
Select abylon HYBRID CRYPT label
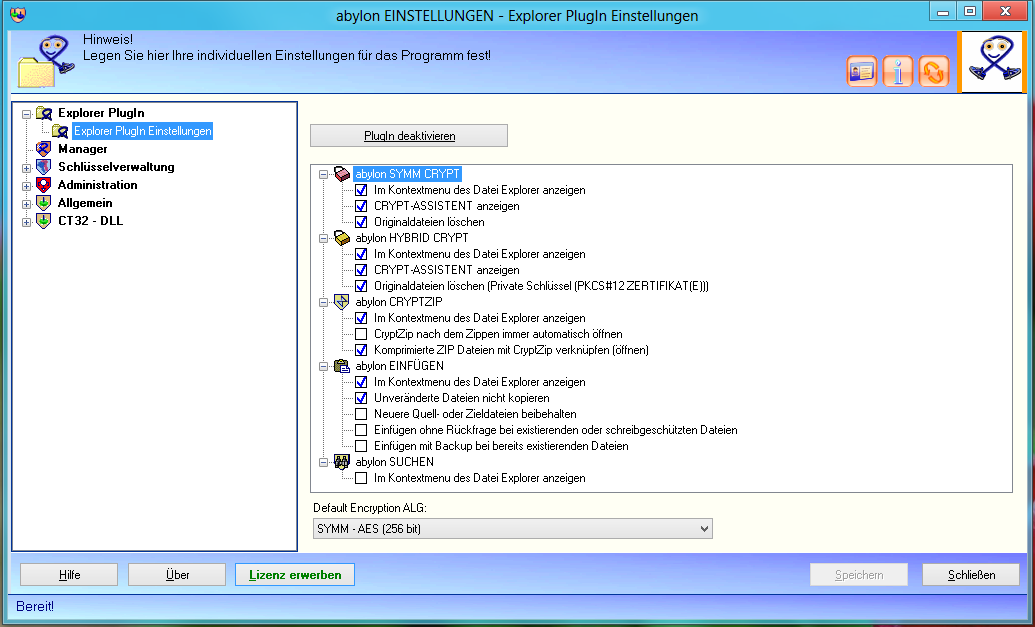click(412, 238)
